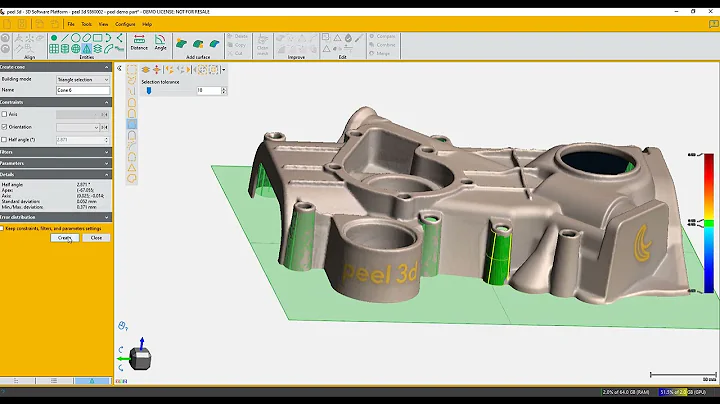Image resolution: width=720 pixels, height=404 pixels.
Task: Click the Selection tolerance value field
Action: tap(209, 90)
